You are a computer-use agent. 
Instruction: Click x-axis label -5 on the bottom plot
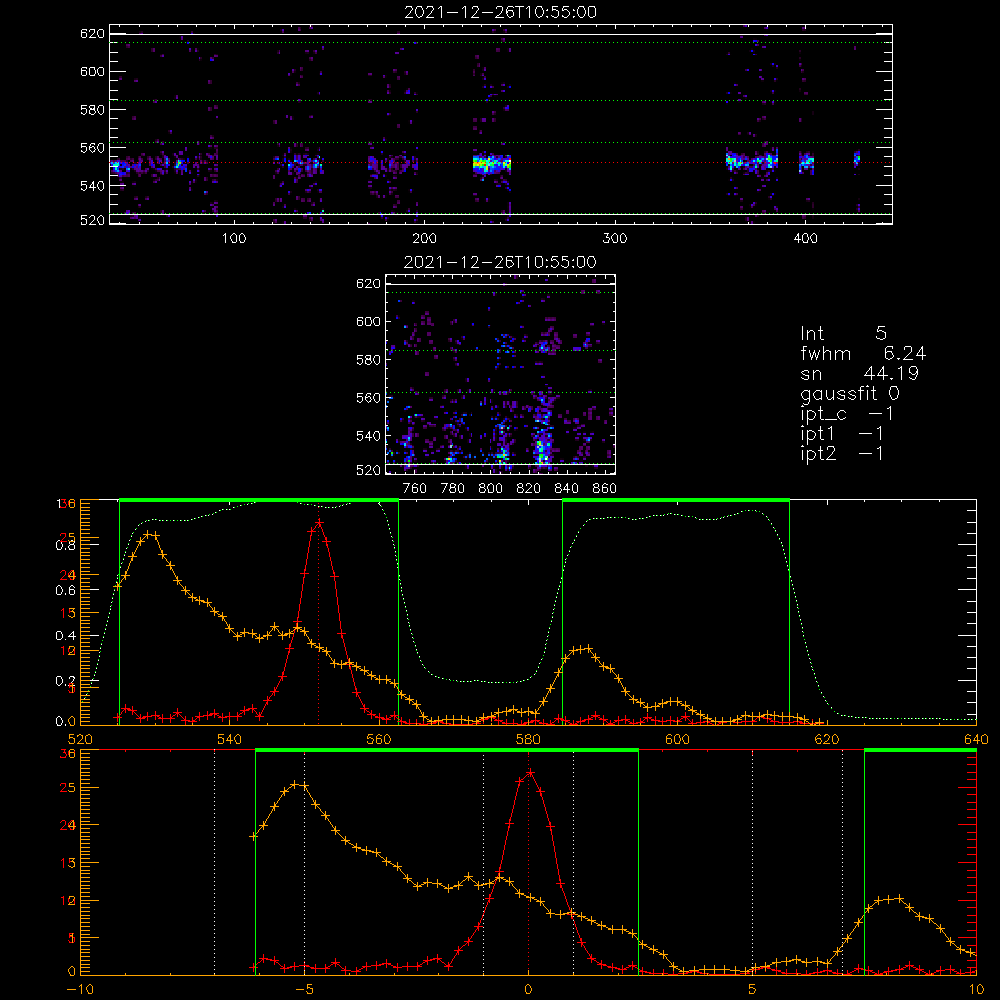(x=304, y=990)
